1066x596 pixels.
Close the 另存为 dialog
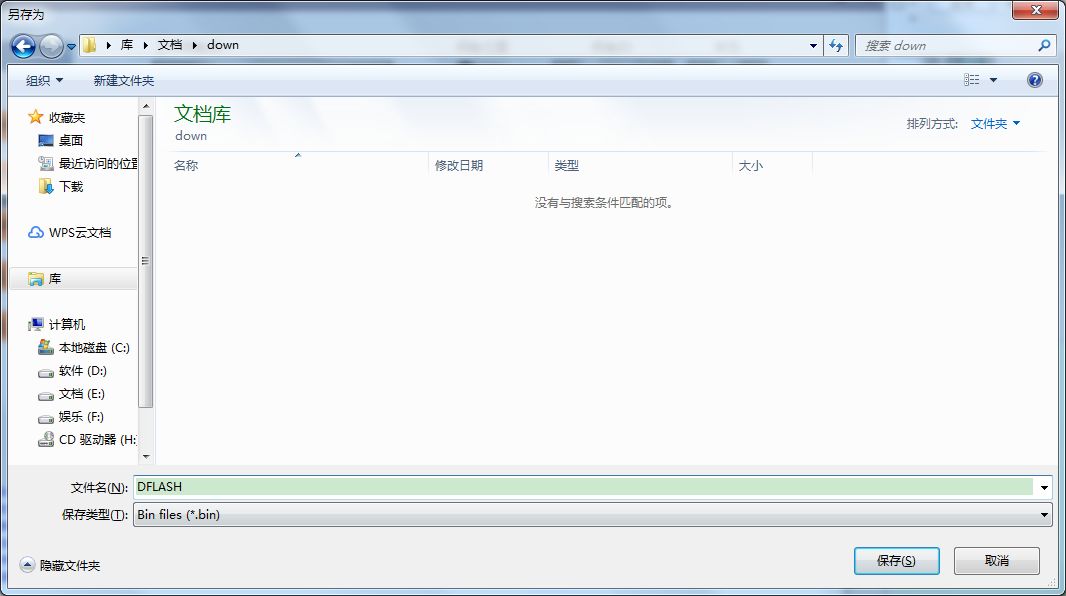click(1035, 10)
